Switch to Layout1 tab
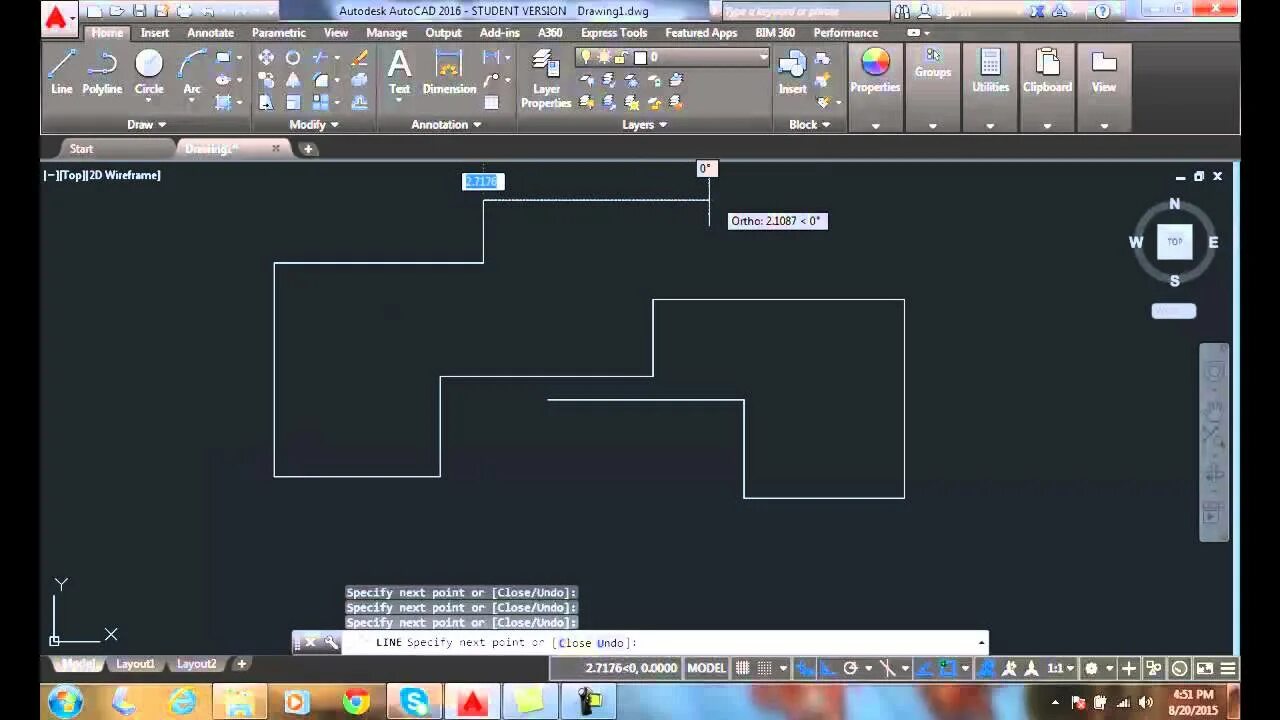Viewport: 1280px width, 720px height. (135, 664)
